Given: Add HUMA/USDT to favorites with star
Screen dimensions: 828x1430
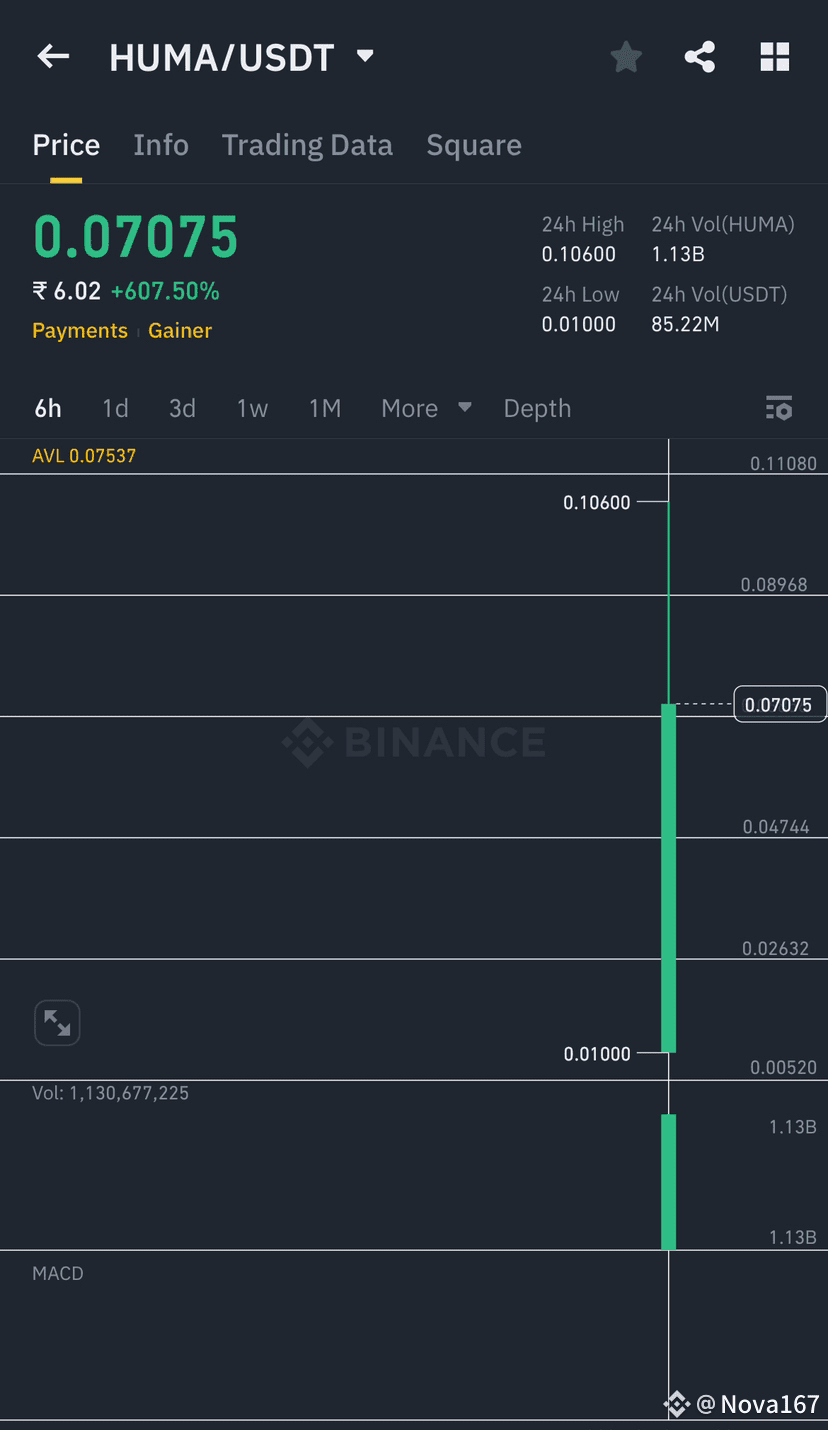Looking at the screenshot, I should [626, 57].
